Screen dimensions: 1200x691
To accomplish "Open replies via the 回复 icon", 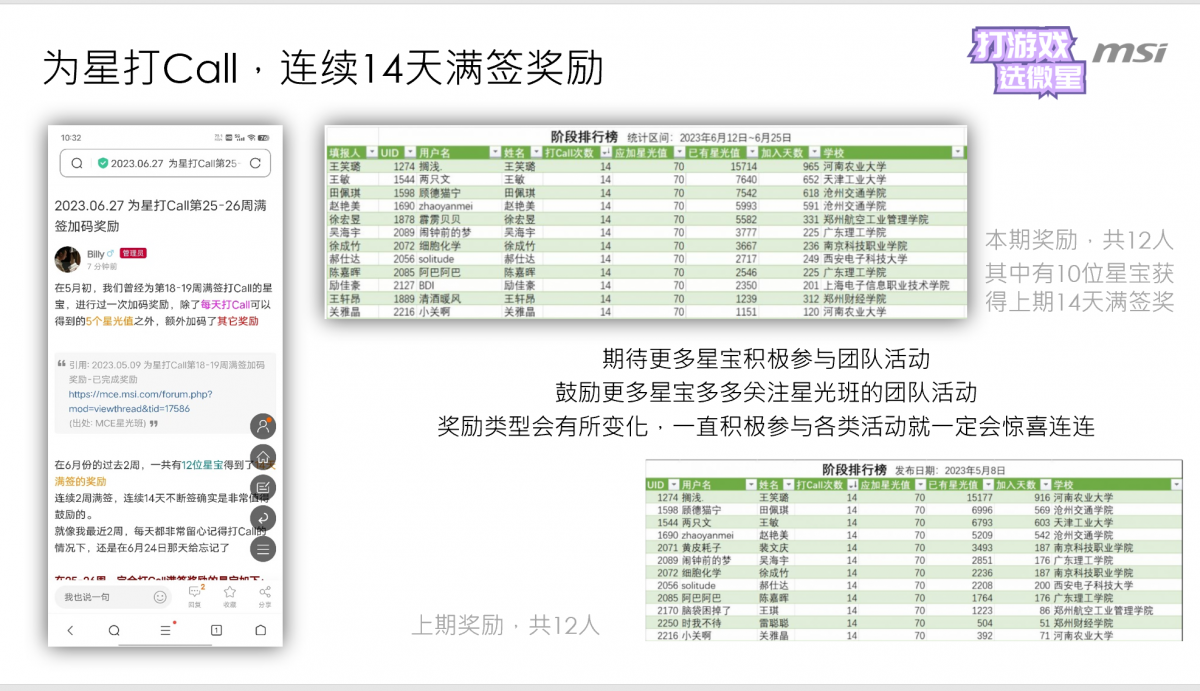I will point(194,595).
